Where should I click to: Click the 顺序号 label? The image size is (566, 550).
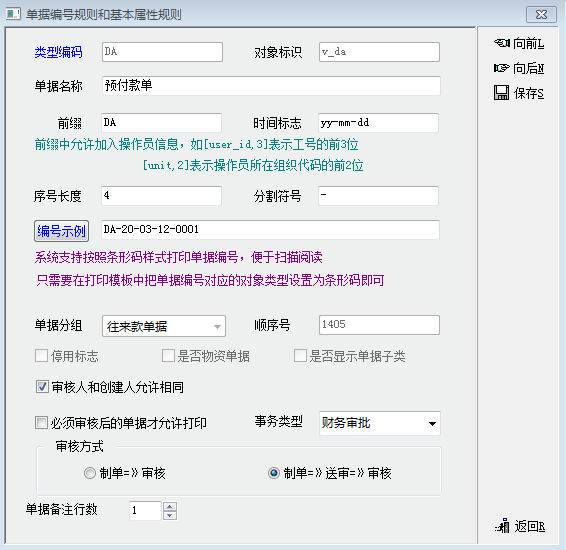coord(272,325)
